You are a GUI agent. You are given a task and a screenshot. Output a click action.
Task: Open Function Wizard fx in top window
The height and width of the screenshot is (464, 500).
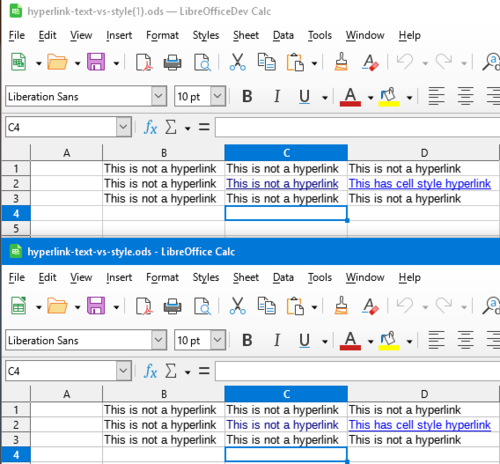pos(150,127)
